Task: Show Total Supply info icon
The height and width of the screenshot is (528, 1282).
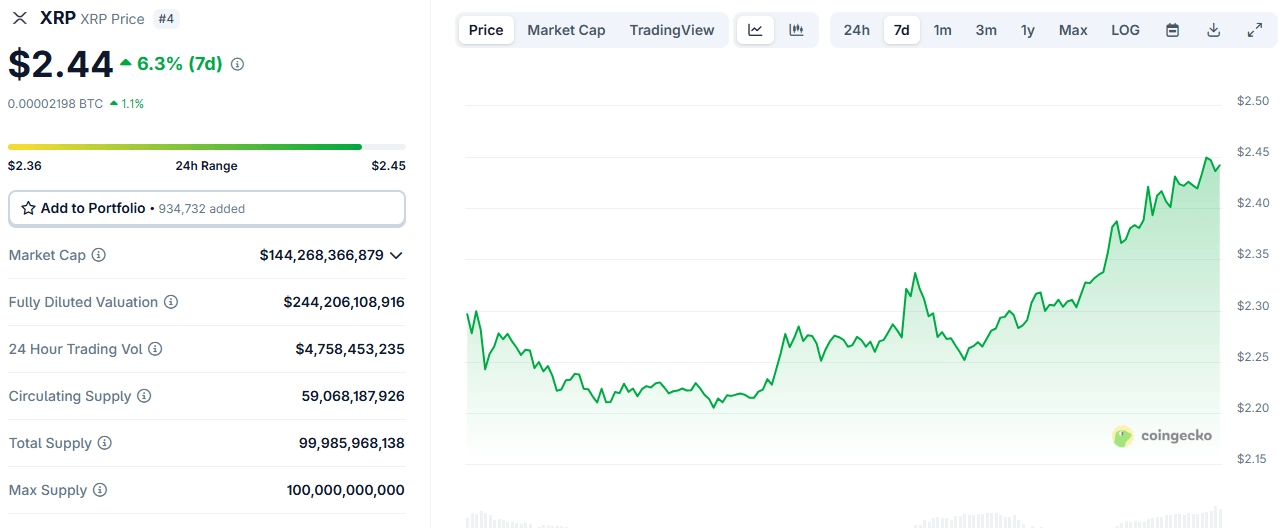Action: click(104, 443)
